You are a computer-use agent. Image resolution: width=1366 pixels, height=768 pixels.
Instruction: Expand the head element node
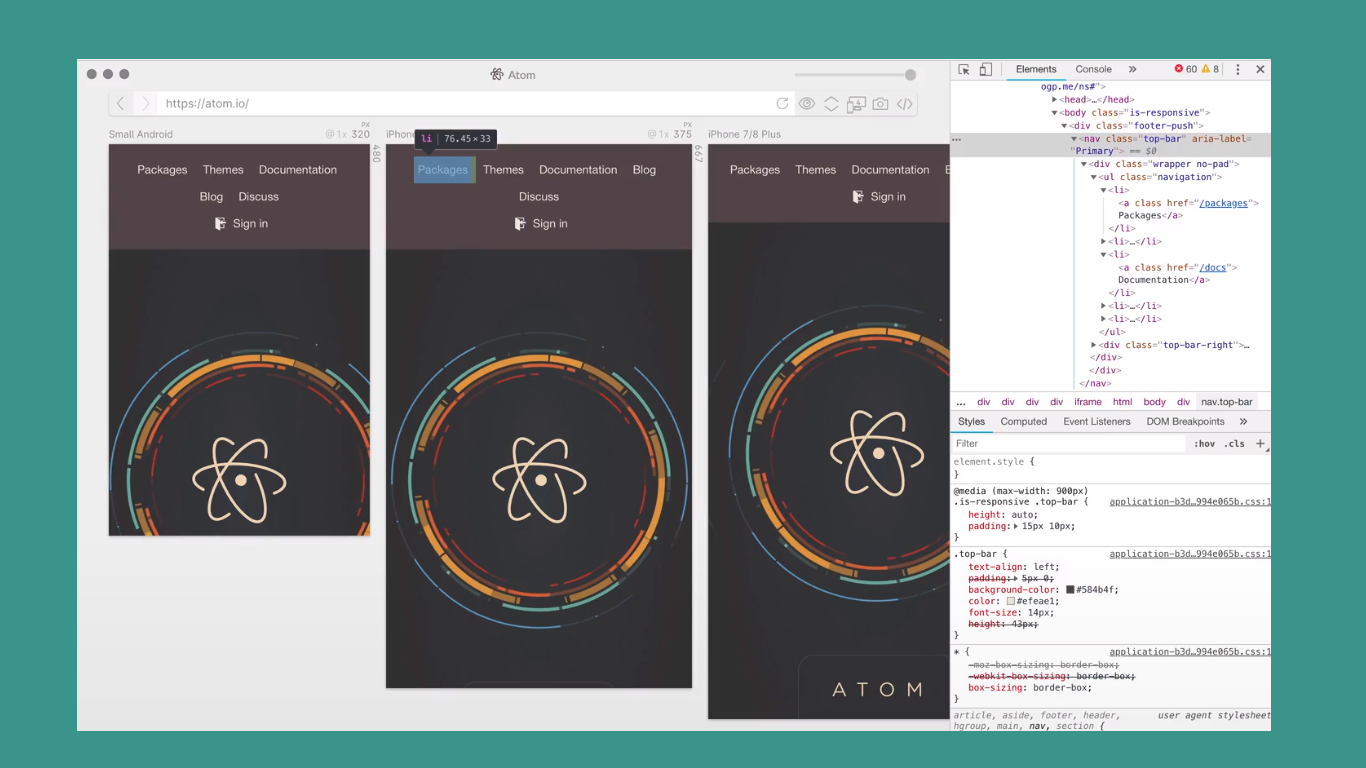tap(1055, 100)
